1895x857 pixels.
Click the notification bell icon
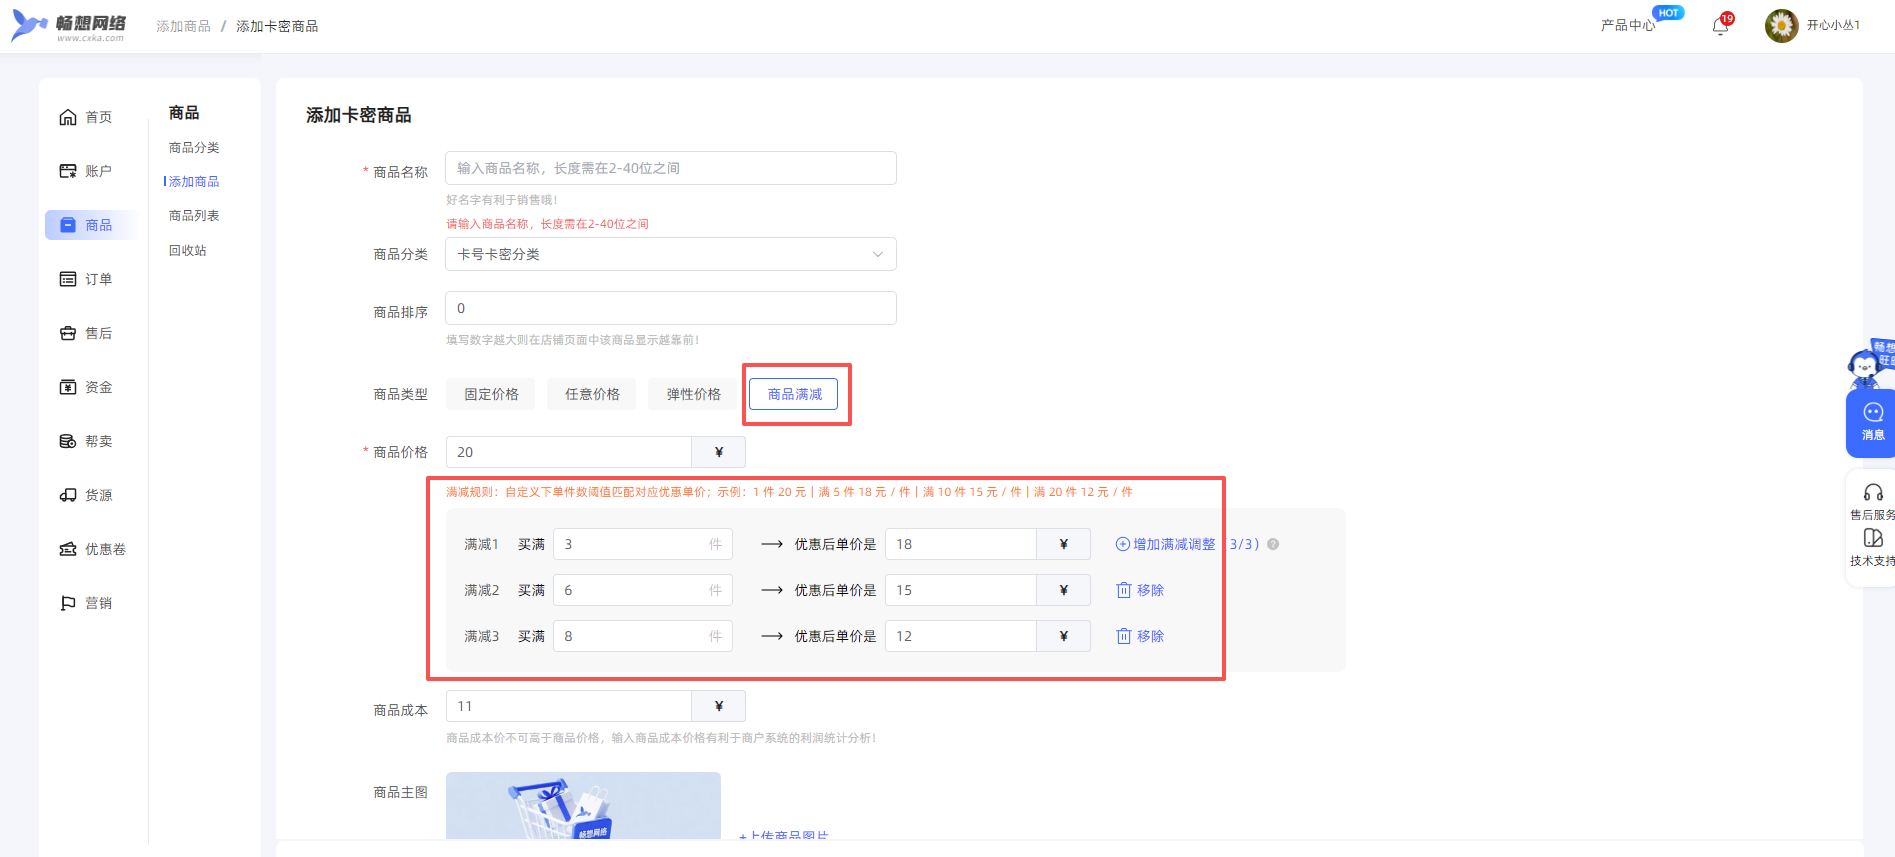coord(1720,26)
